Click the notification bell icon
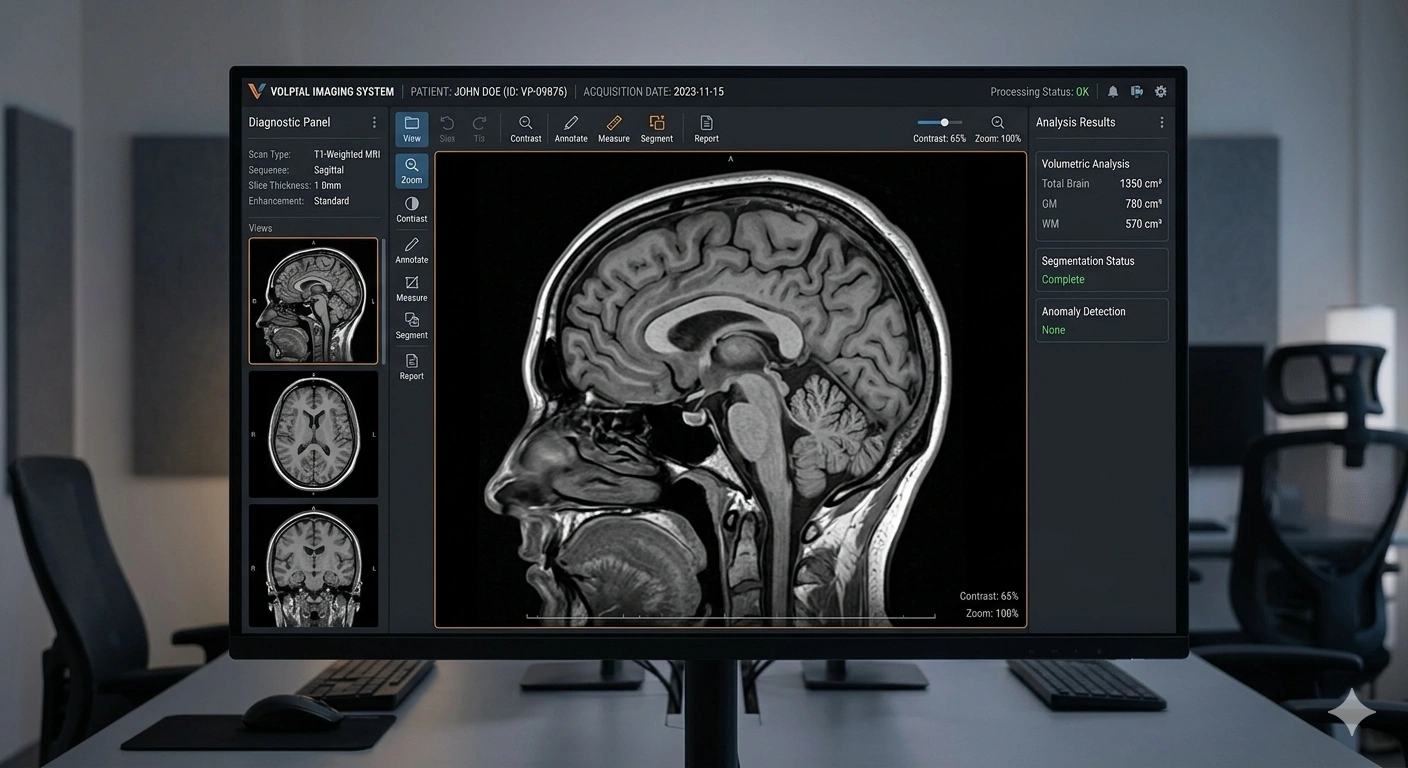Viewport: 1408px width, 768px height. (x=1112, y=91)
